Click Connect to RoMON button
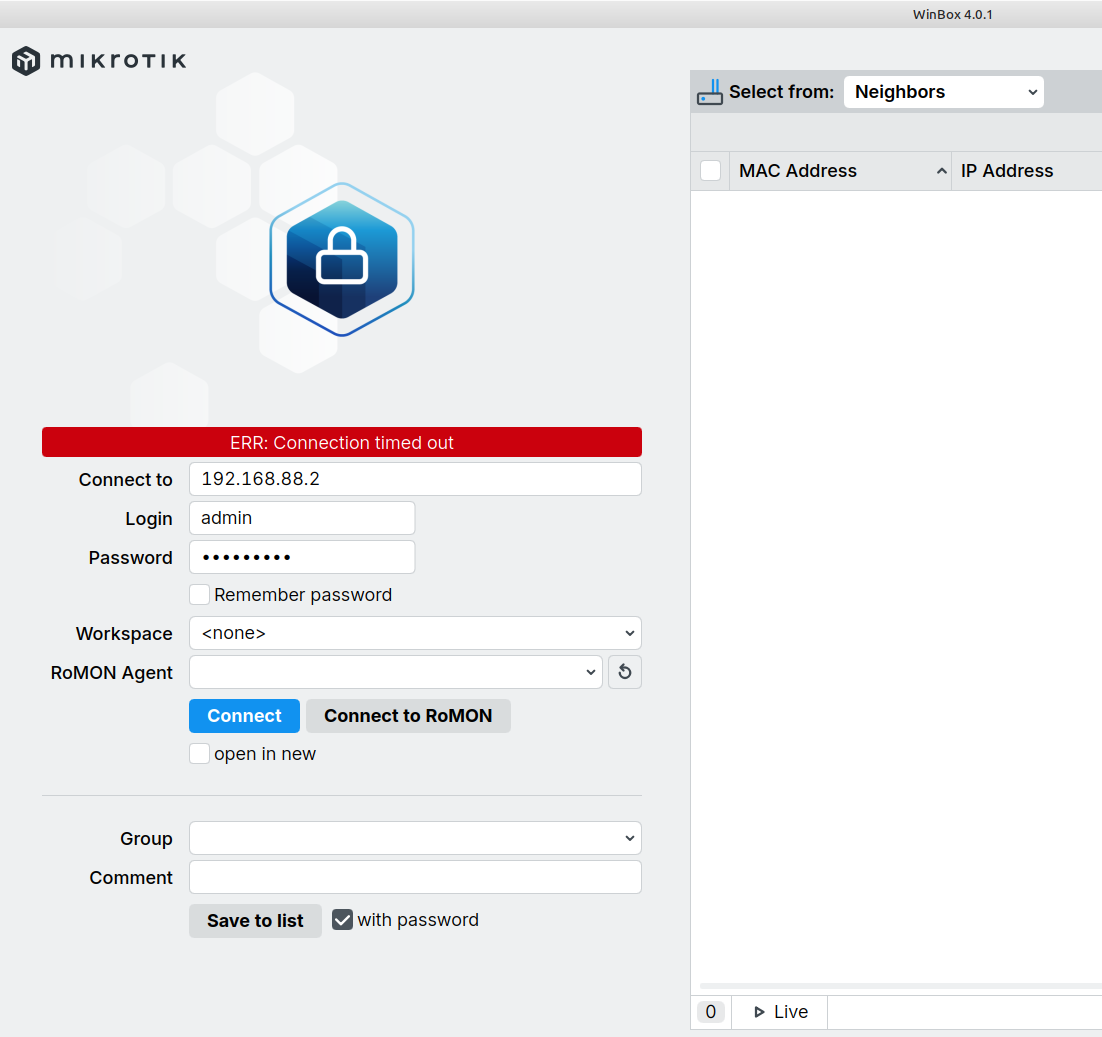This screenshot has width=1102, height=1037. coord(408,716)
